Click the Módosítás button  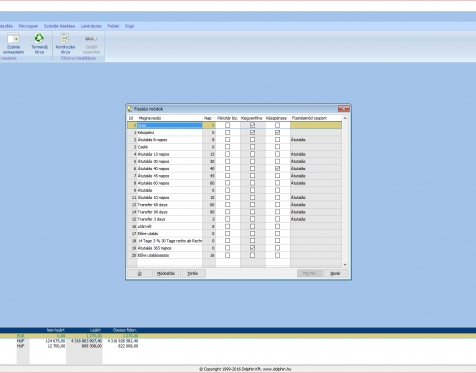166,273
